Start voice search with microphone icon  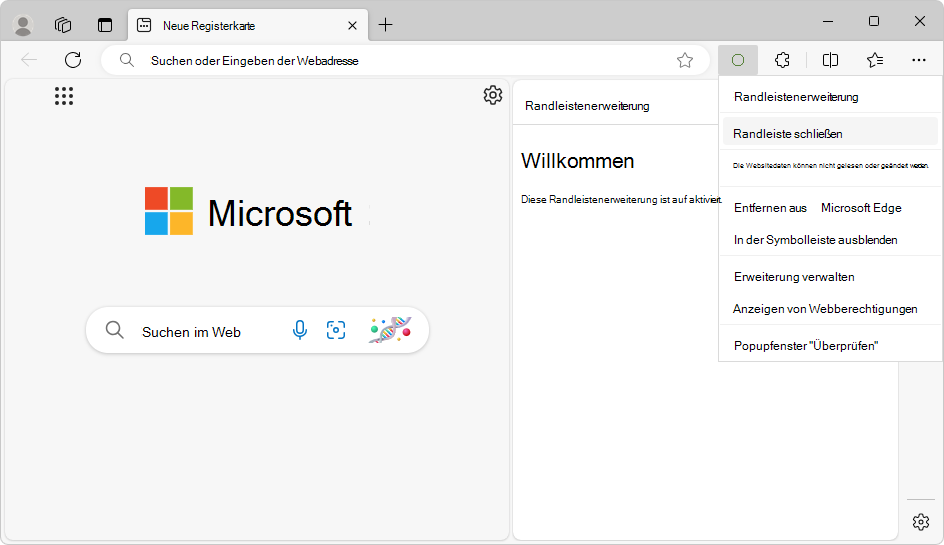[299, 330]
